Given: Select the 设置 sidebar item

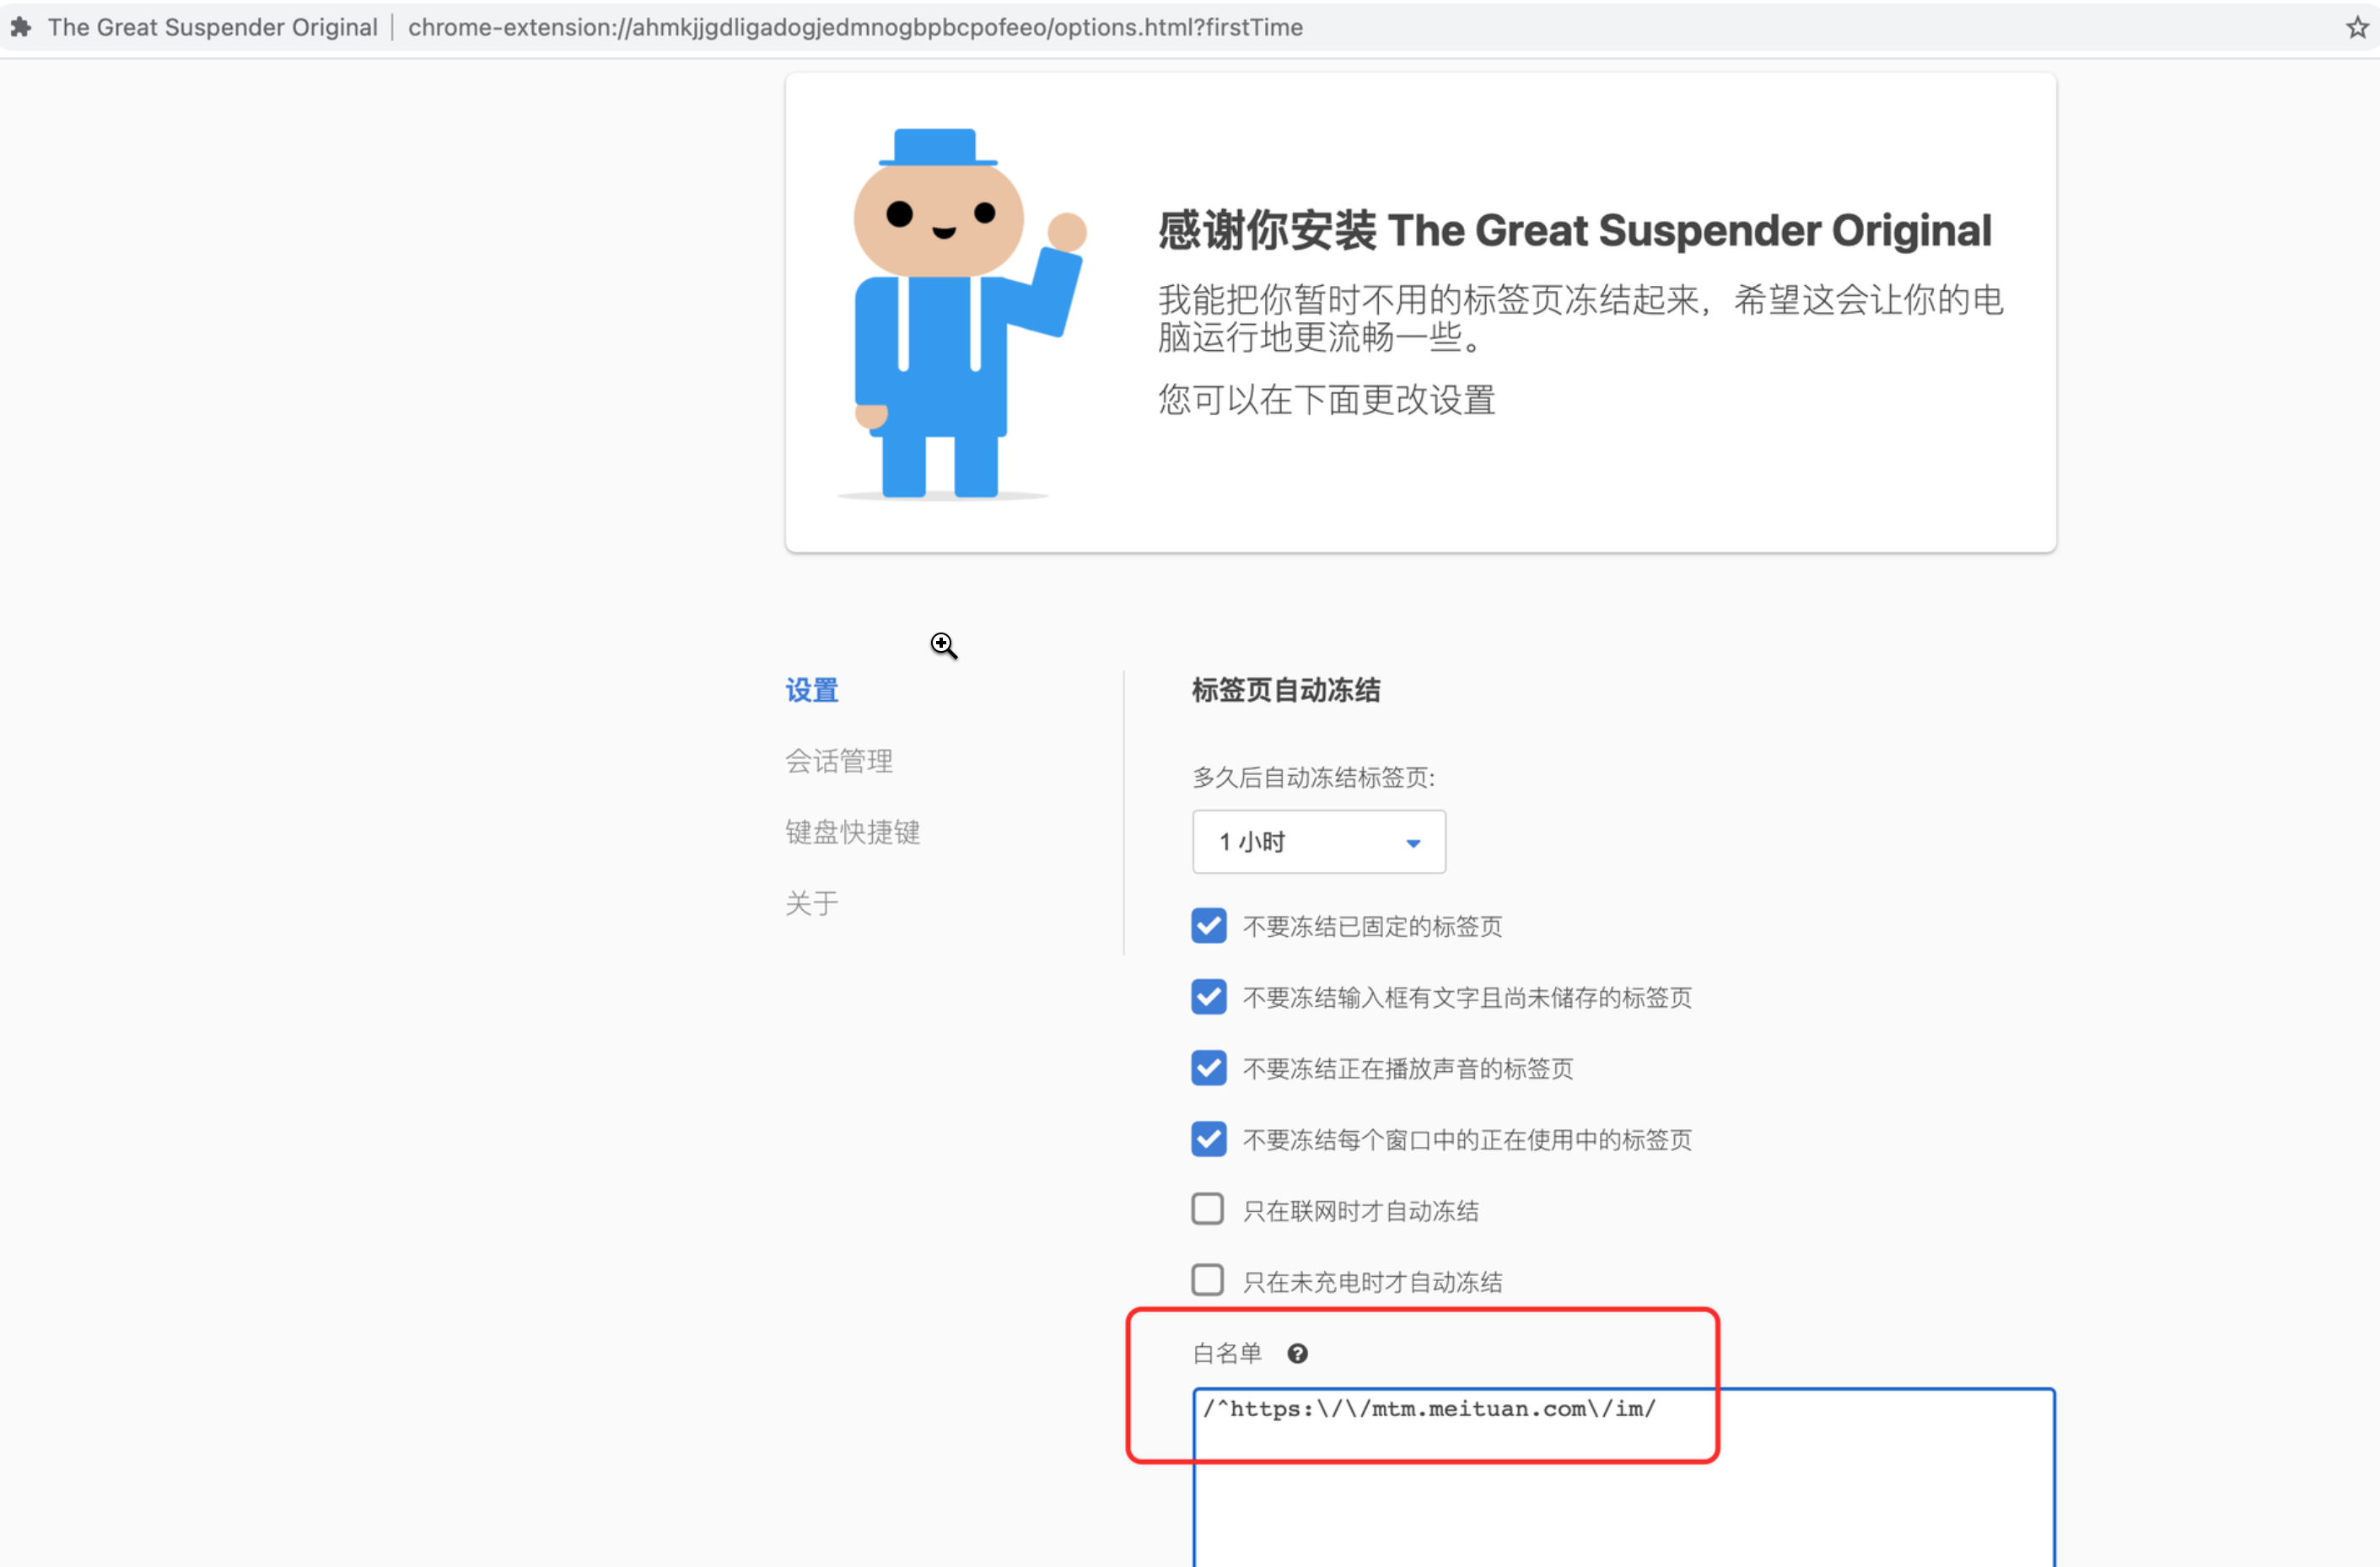Looking at the screenshot, I should pos(811,690).
